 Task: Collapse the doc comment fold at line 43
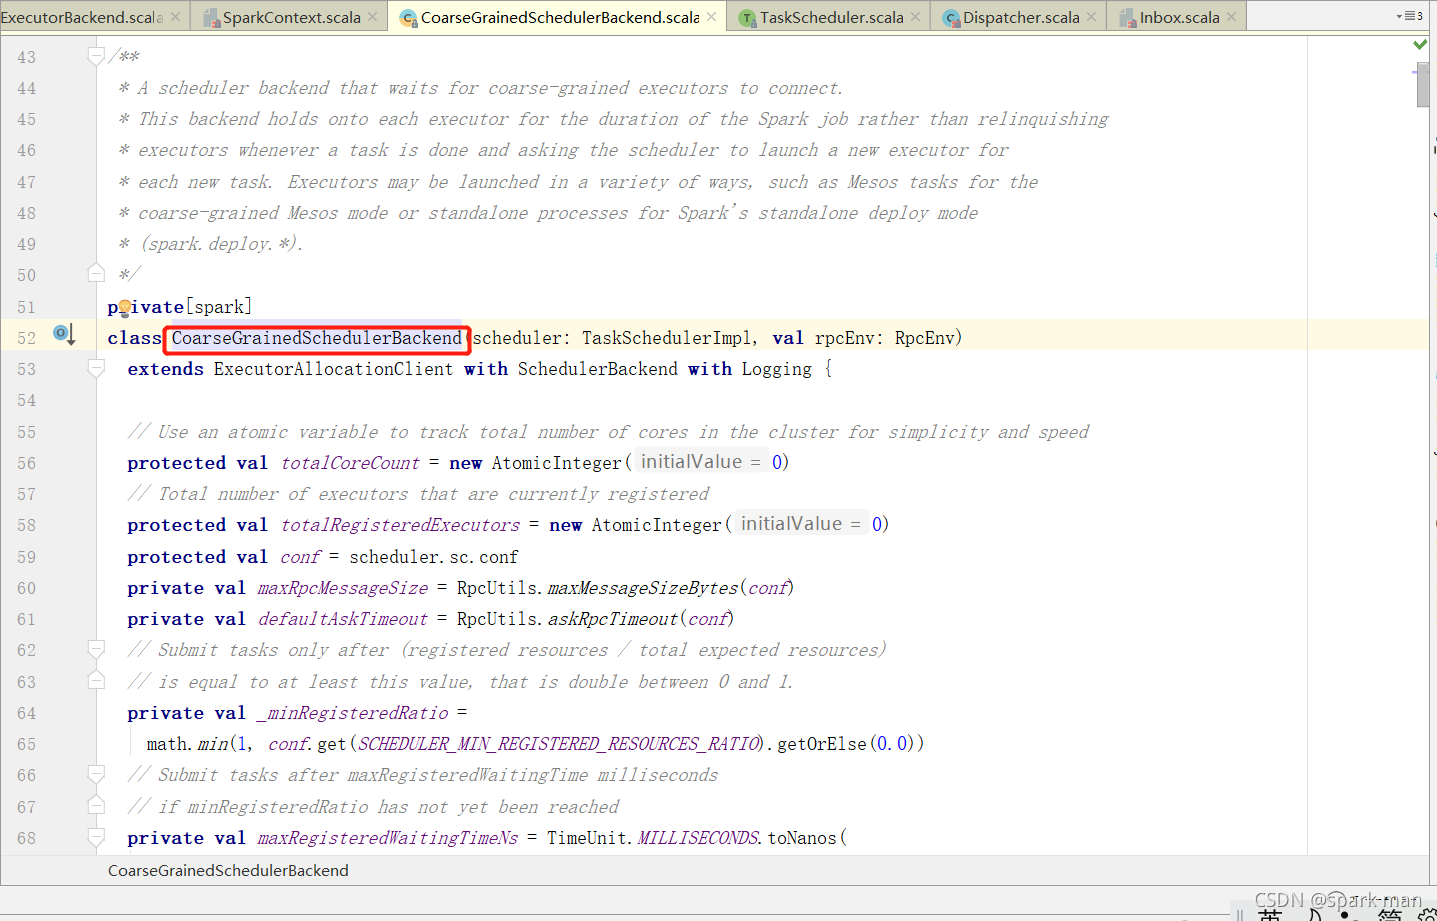pos(96,56)
